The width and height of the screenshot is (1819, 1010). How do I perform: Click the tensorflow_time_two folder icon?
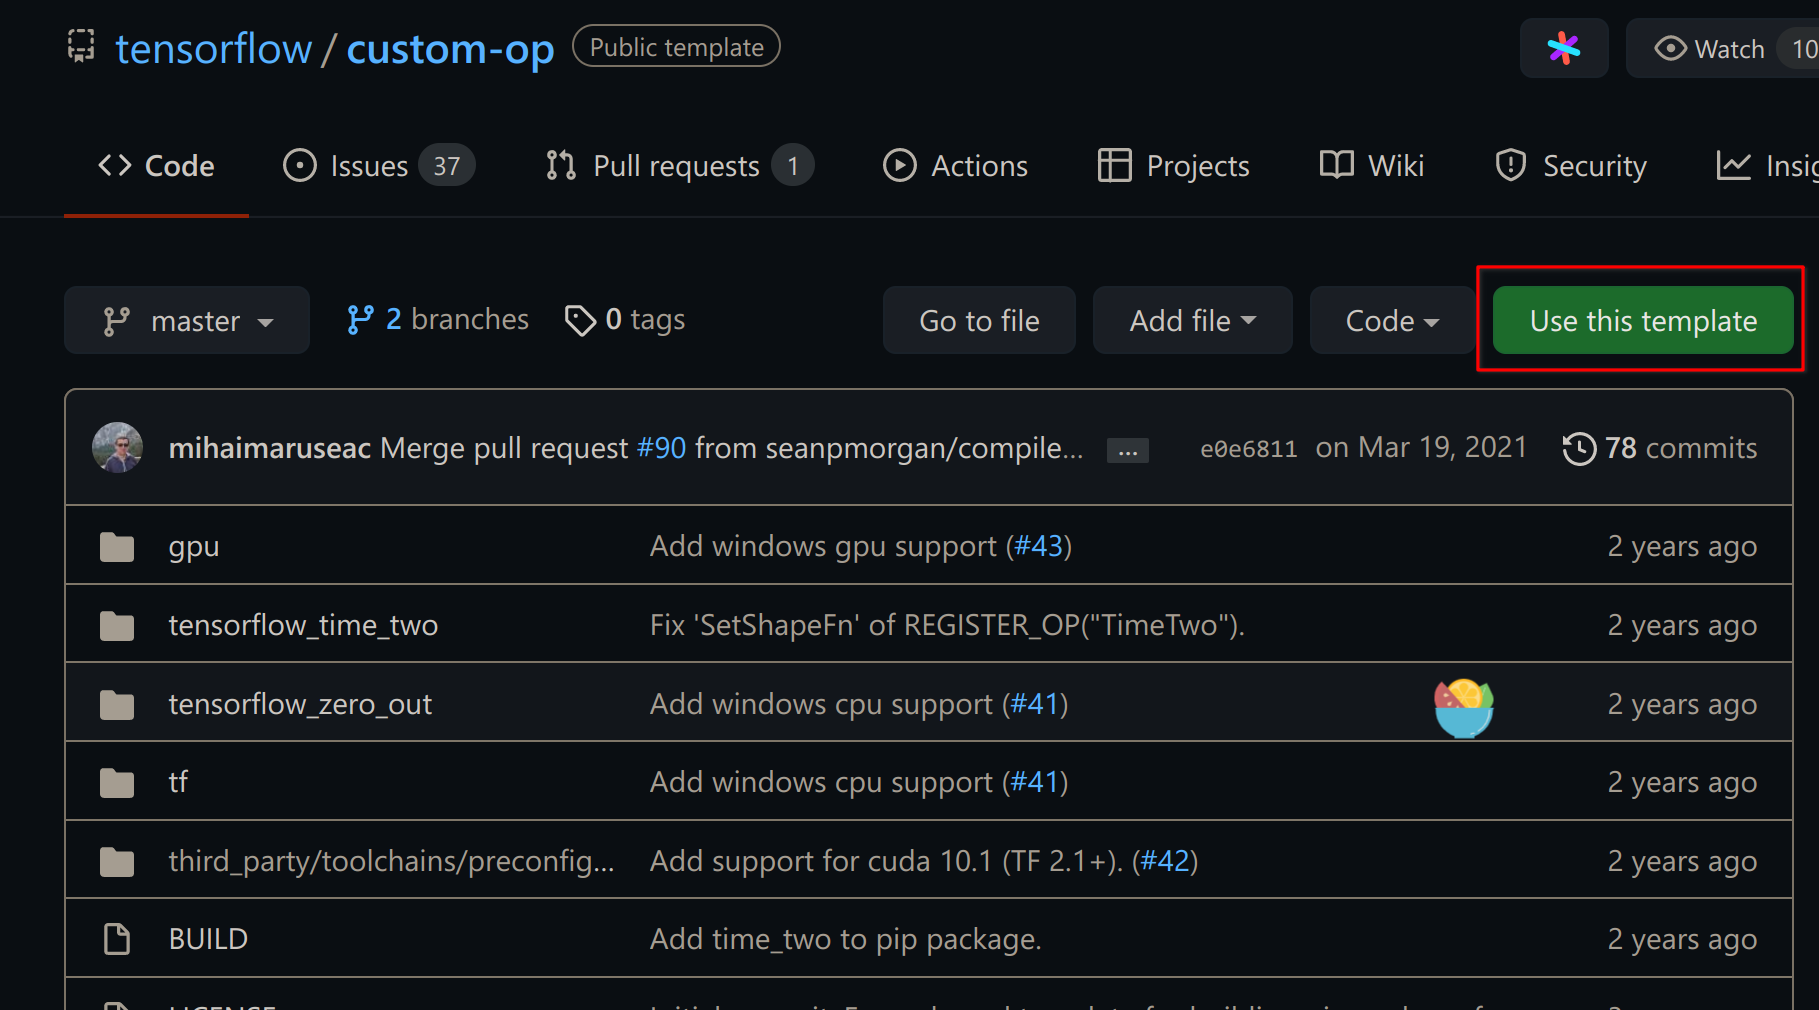pyautogui.click(x=117, y=626)
